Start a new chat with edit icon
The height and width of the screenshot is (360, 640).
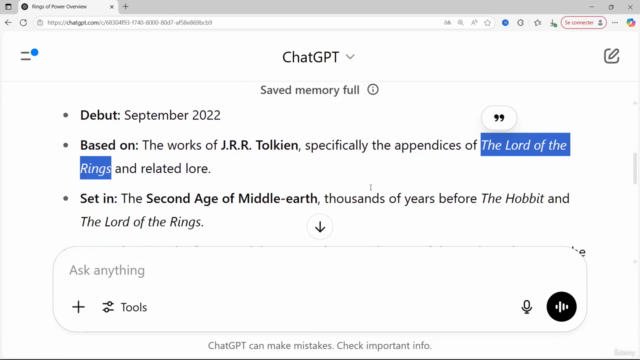coord(611,56)
